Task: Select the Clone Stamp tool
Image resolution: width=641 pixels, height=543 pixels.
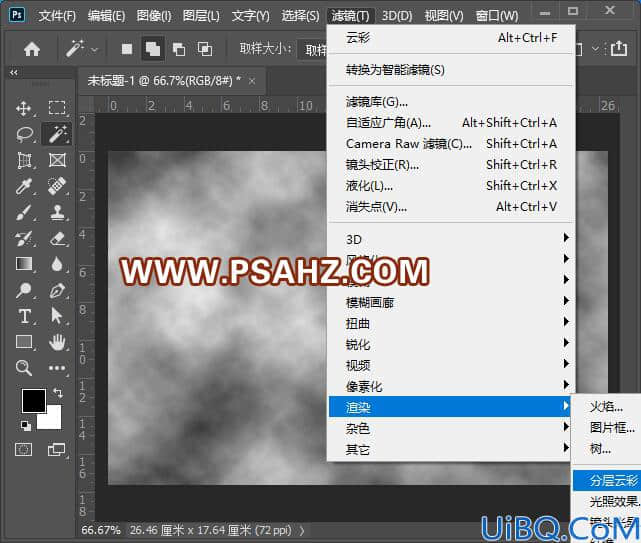Action: click(x=58, y=213)
